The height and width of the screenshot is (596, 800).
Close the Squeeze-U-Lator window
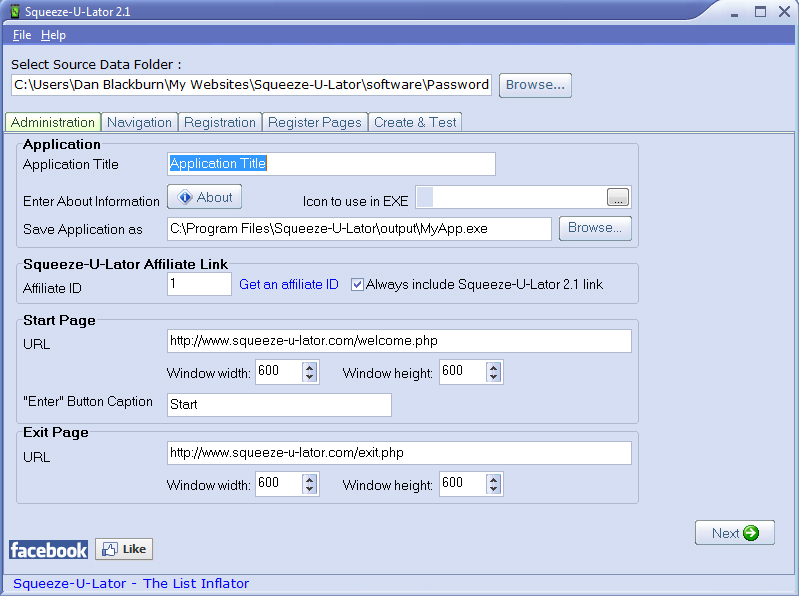pyautogui.click(x=785, y=12)
